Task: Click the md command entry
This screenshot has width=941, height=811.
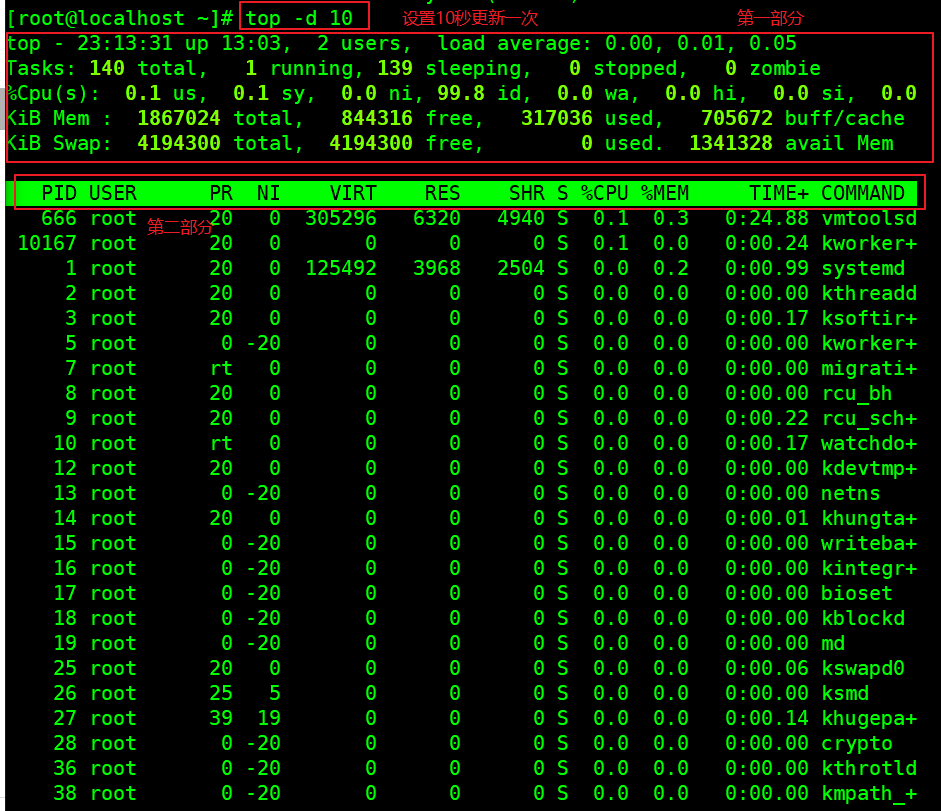Action: click(x=833, y=644)
